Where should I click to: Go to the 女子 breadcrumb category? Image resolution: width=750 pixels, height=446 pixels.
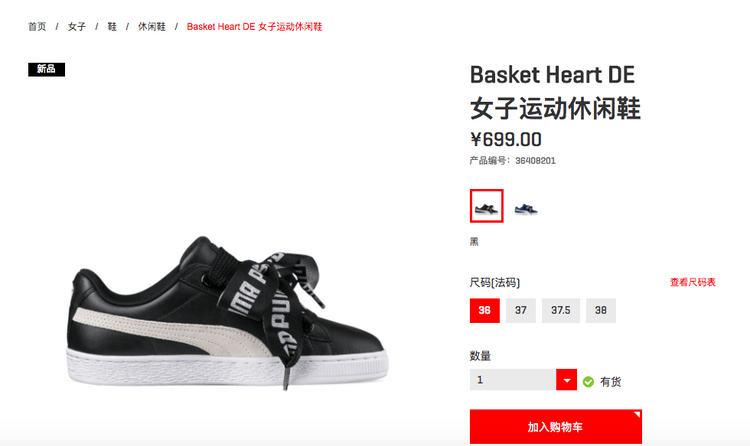tap(77, 27)
